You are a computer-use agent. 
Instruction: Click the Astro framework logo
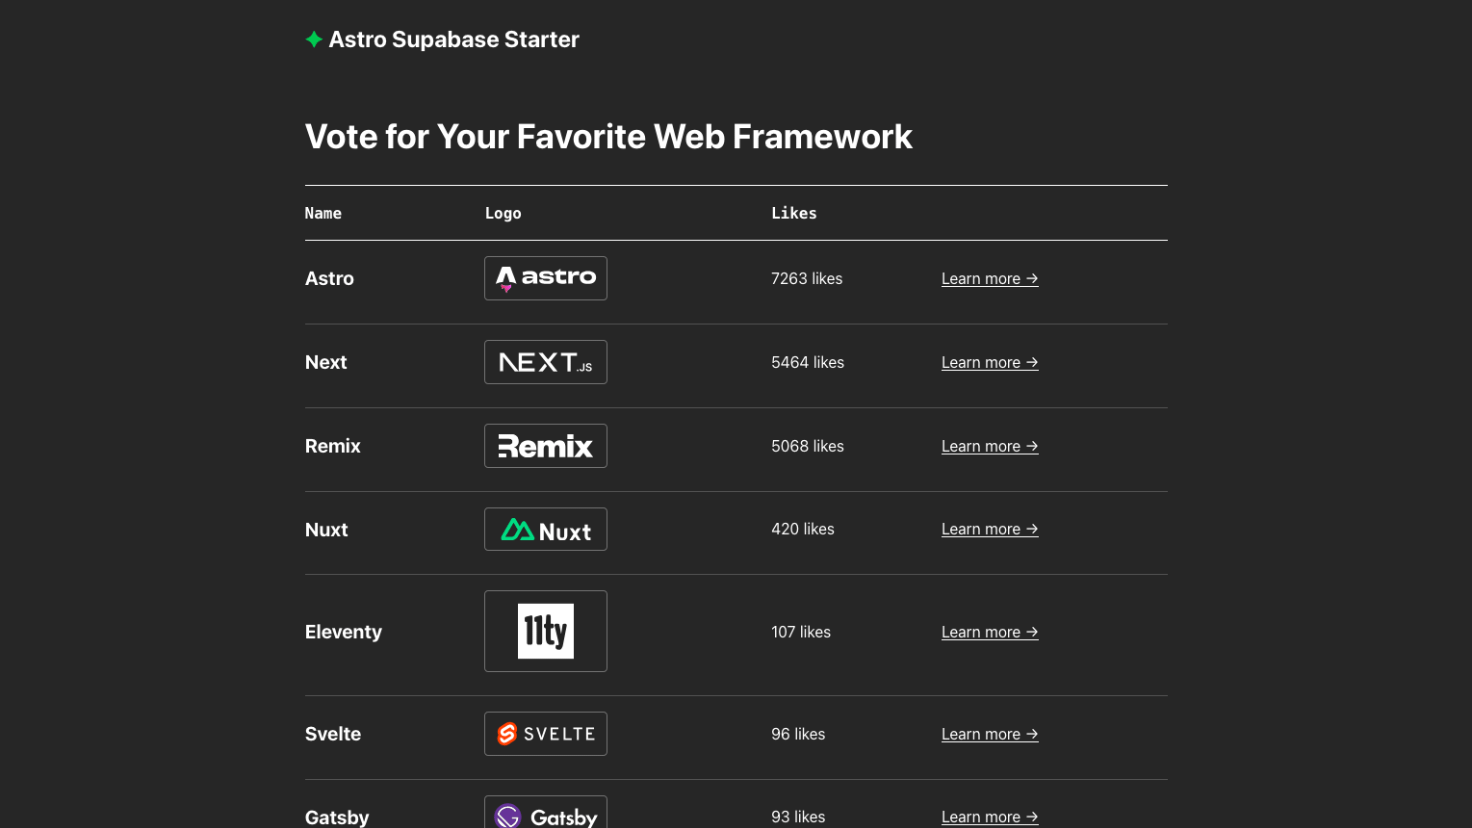pos(545,278)
